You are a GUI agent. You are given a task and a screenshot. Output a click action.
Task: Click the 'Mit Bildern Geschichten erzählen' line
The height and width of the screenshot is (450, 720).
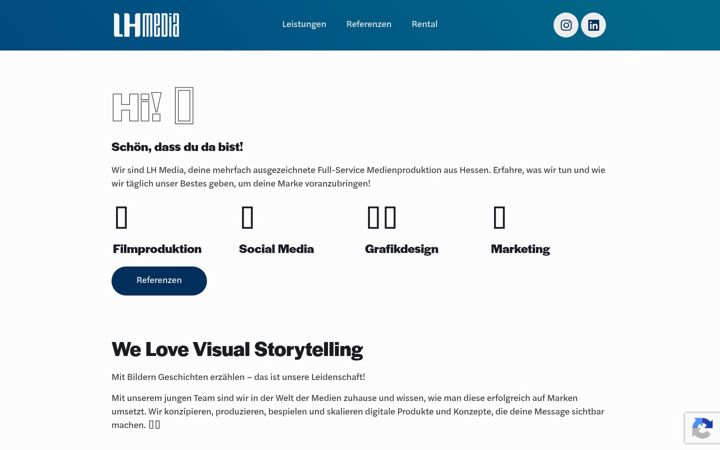coord(238,377)
